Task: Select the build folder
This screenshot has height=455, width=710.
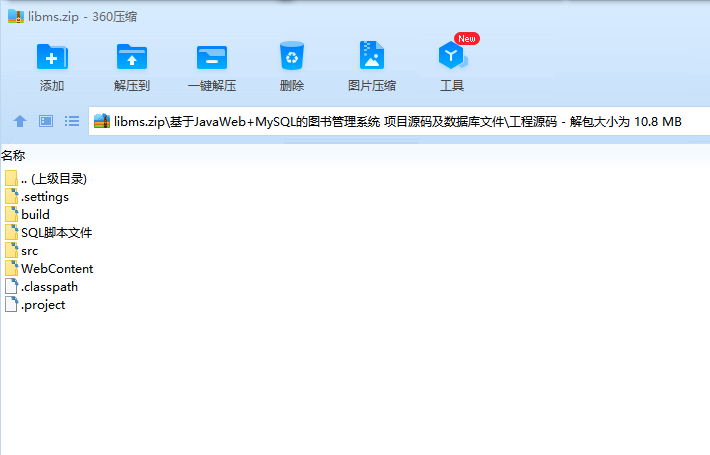Action: pyautogui.click(x=28, y=215)
